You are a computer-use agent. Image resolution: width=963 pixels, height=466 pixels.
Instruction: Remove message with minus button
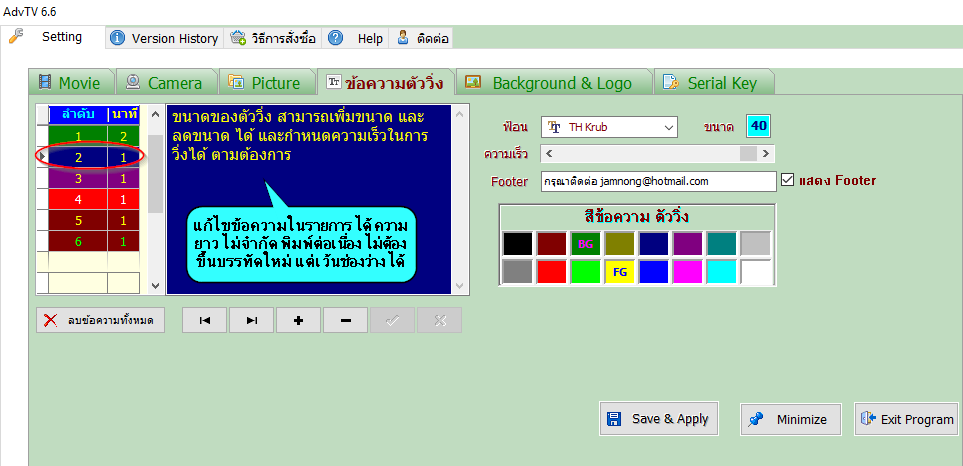[x=345, y=320]
